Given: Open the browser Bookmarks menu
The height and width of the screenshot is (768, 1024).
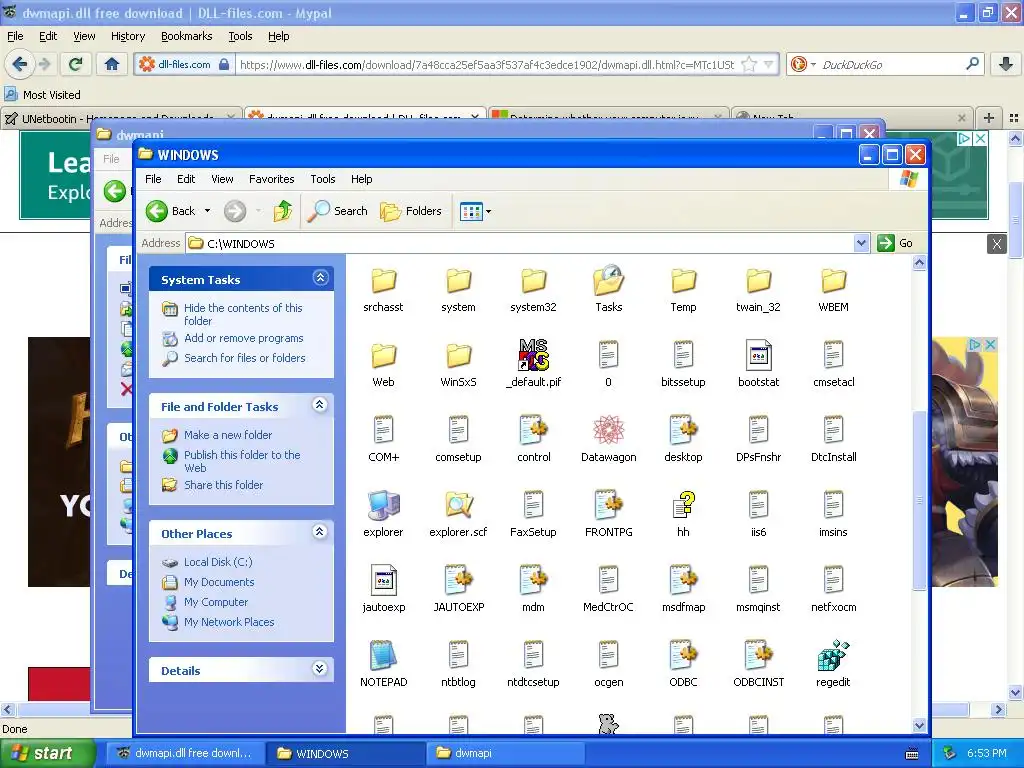Looking at the screenshot, I should [x=187, y=36].
